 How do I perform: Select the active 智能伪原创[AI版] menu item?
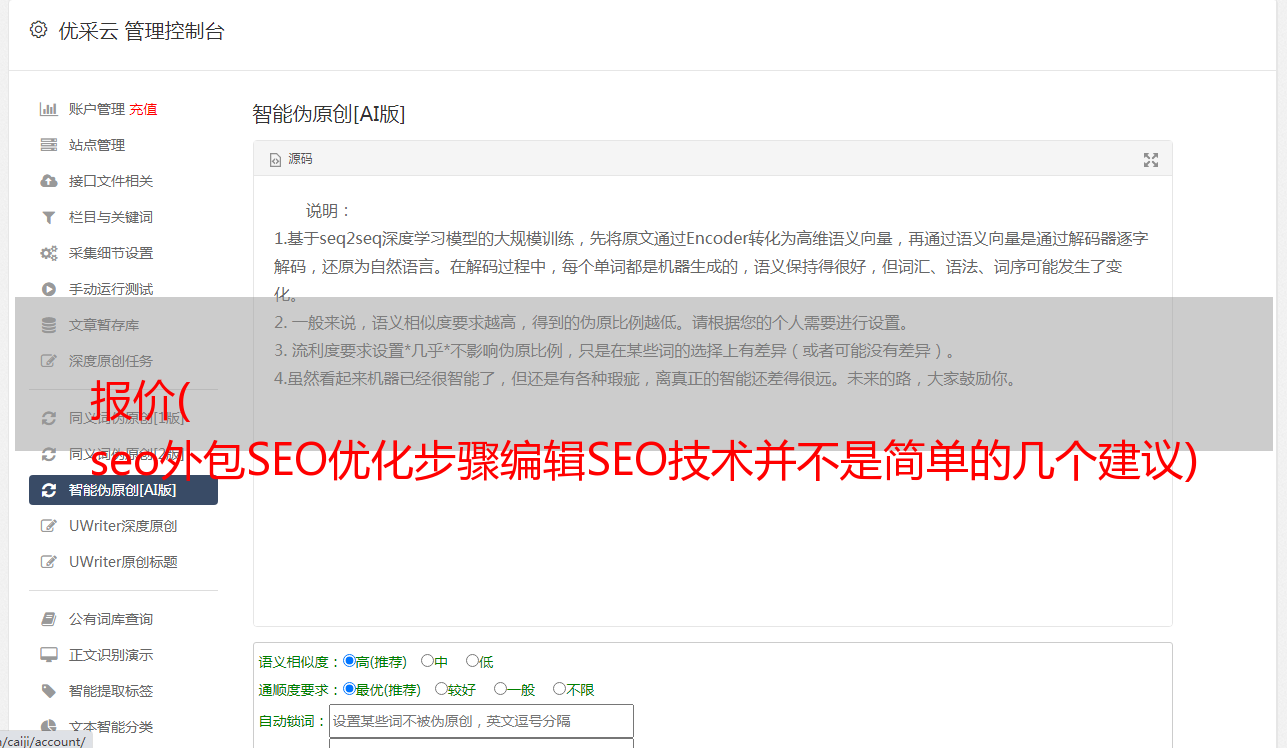123,490
